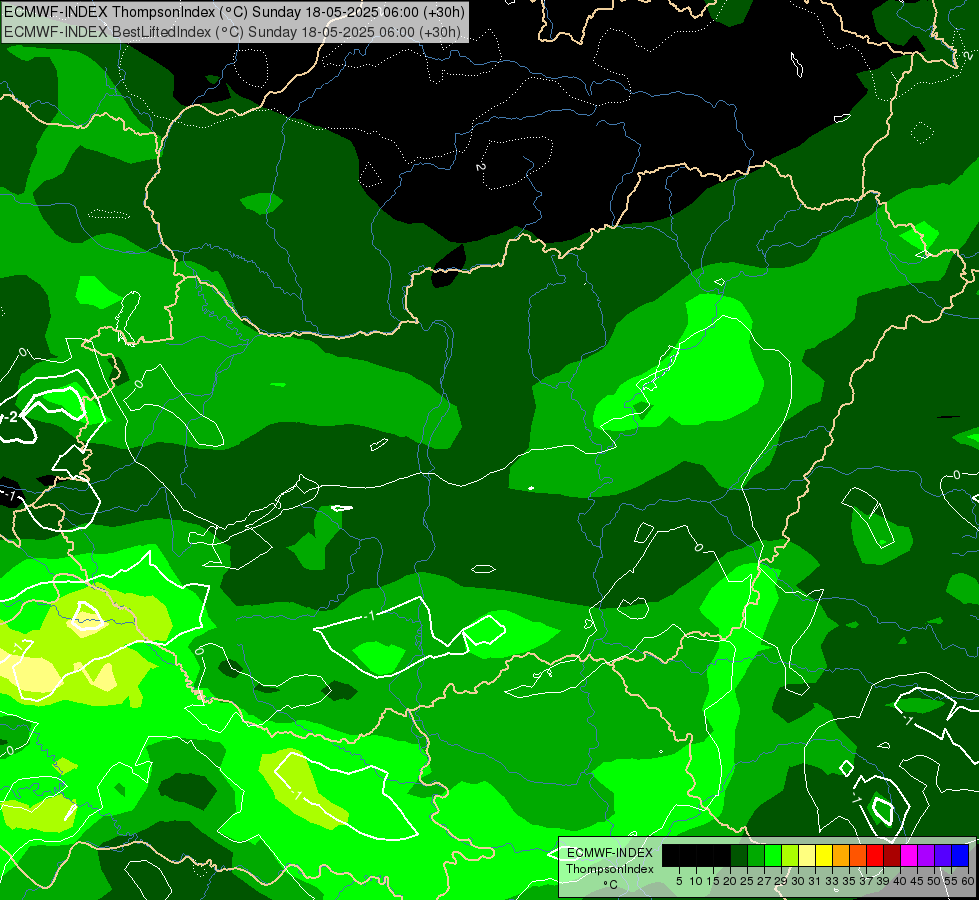Image resolution: width=979 pixels, height=900 pixels.
Task: Click the -2 contour label on the map
Action: click(12, 417)
